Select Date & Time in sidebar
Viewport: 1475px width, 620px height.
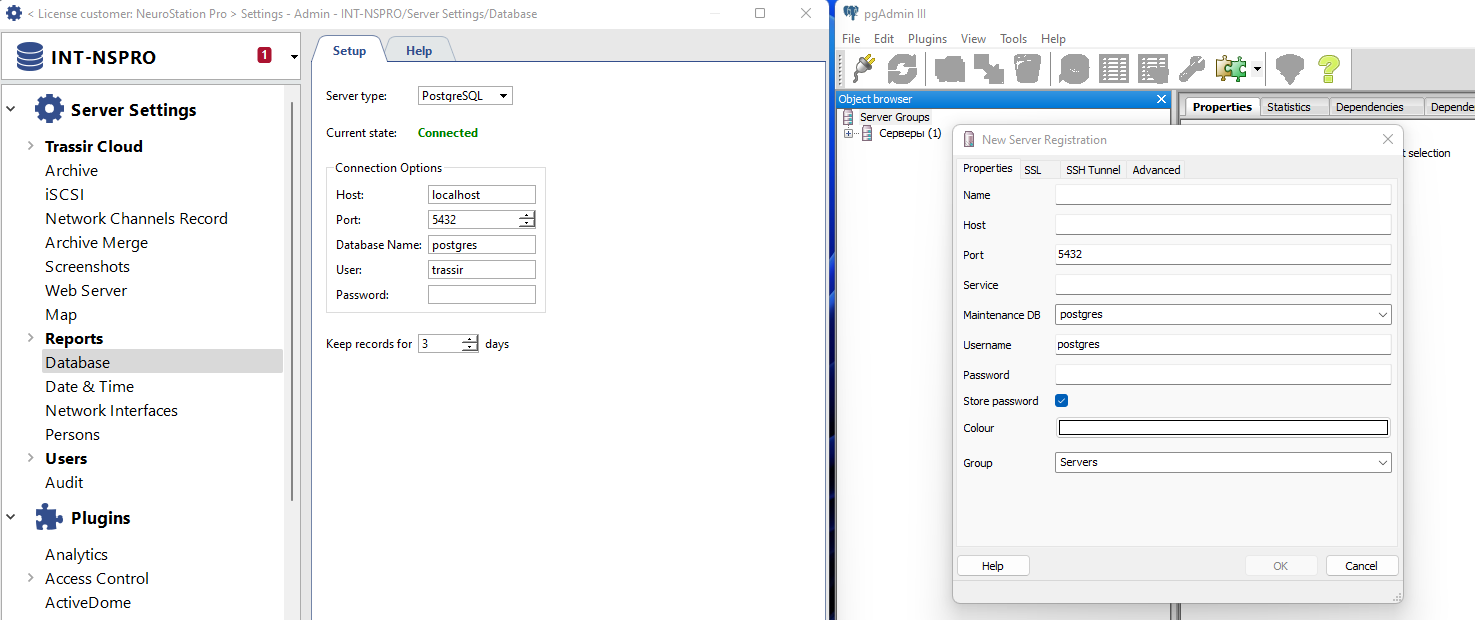click(x=89, y=386)
